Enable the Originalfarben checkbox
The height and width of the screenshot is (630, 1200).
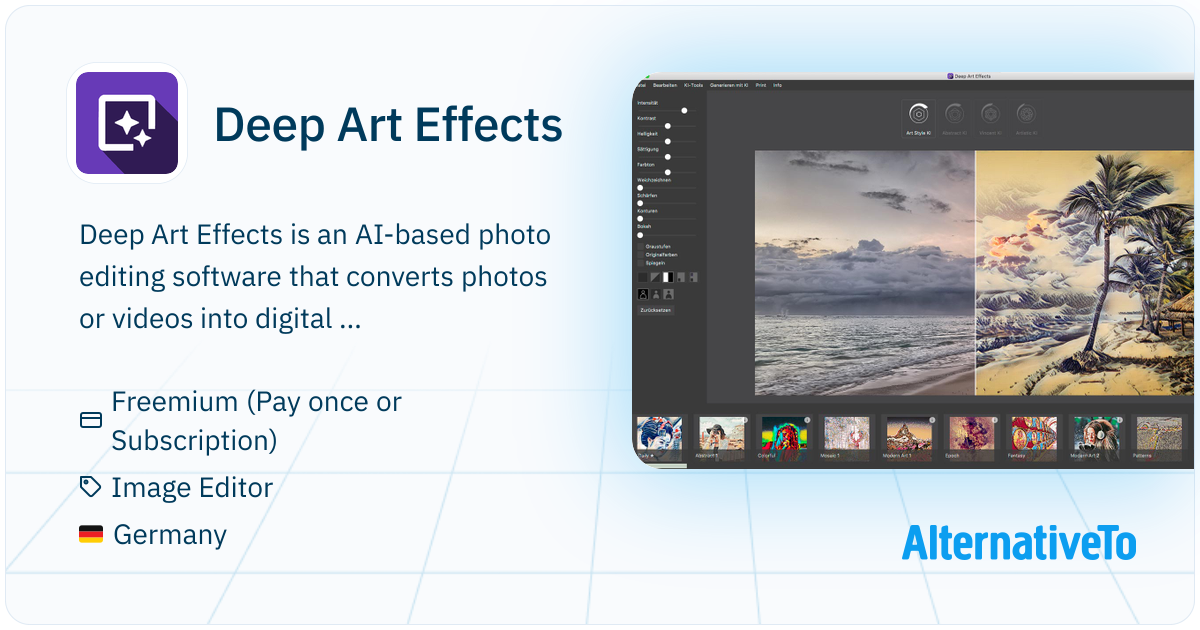[x=640, y=255]
